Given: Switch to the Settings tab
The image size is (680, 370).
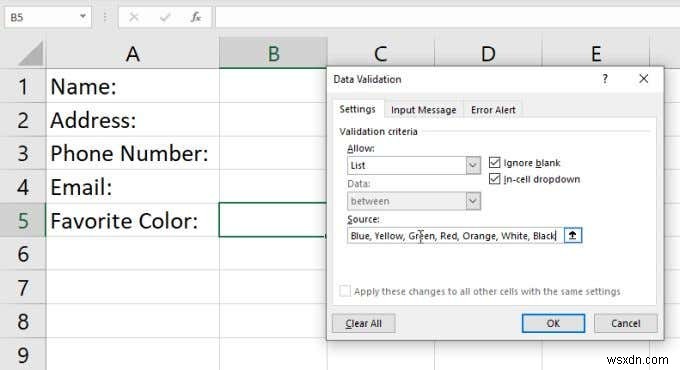Looking at the screenshot, I should [357, 109].
